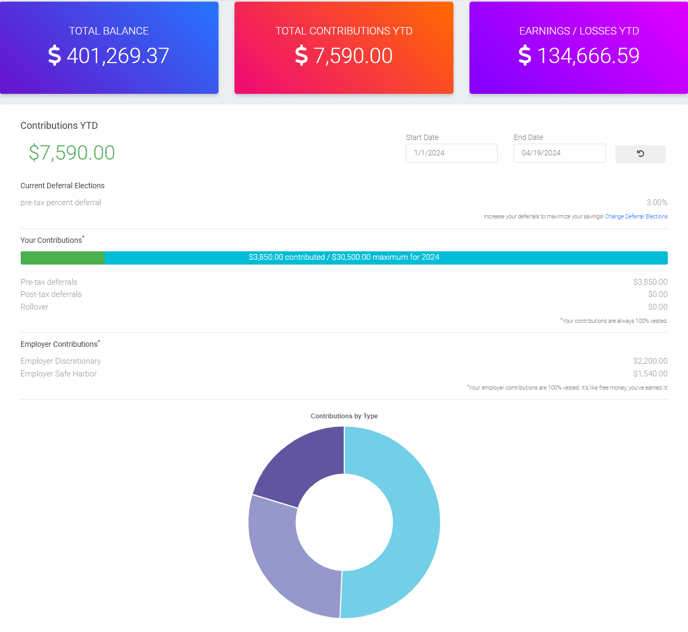
Task: Select the Total Balance card
Action: coord(109,48)
